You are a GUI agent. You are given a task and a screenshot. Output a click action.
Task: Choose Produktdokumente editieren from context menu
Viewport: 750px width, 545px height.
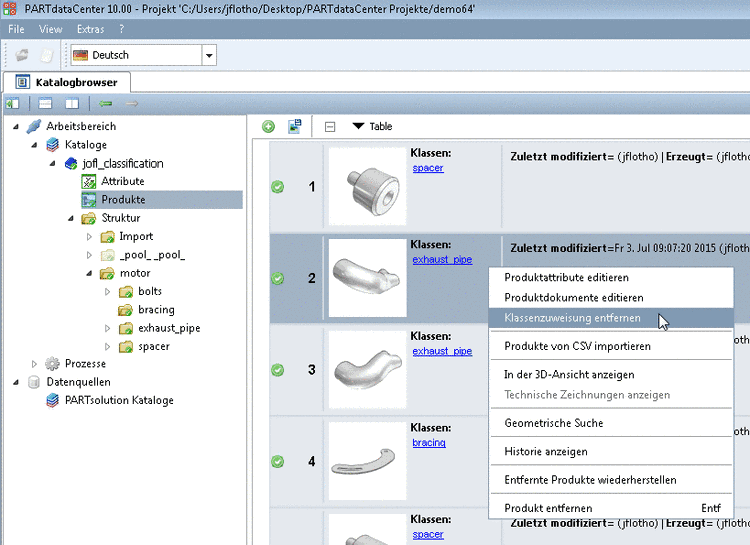point(611,298)
